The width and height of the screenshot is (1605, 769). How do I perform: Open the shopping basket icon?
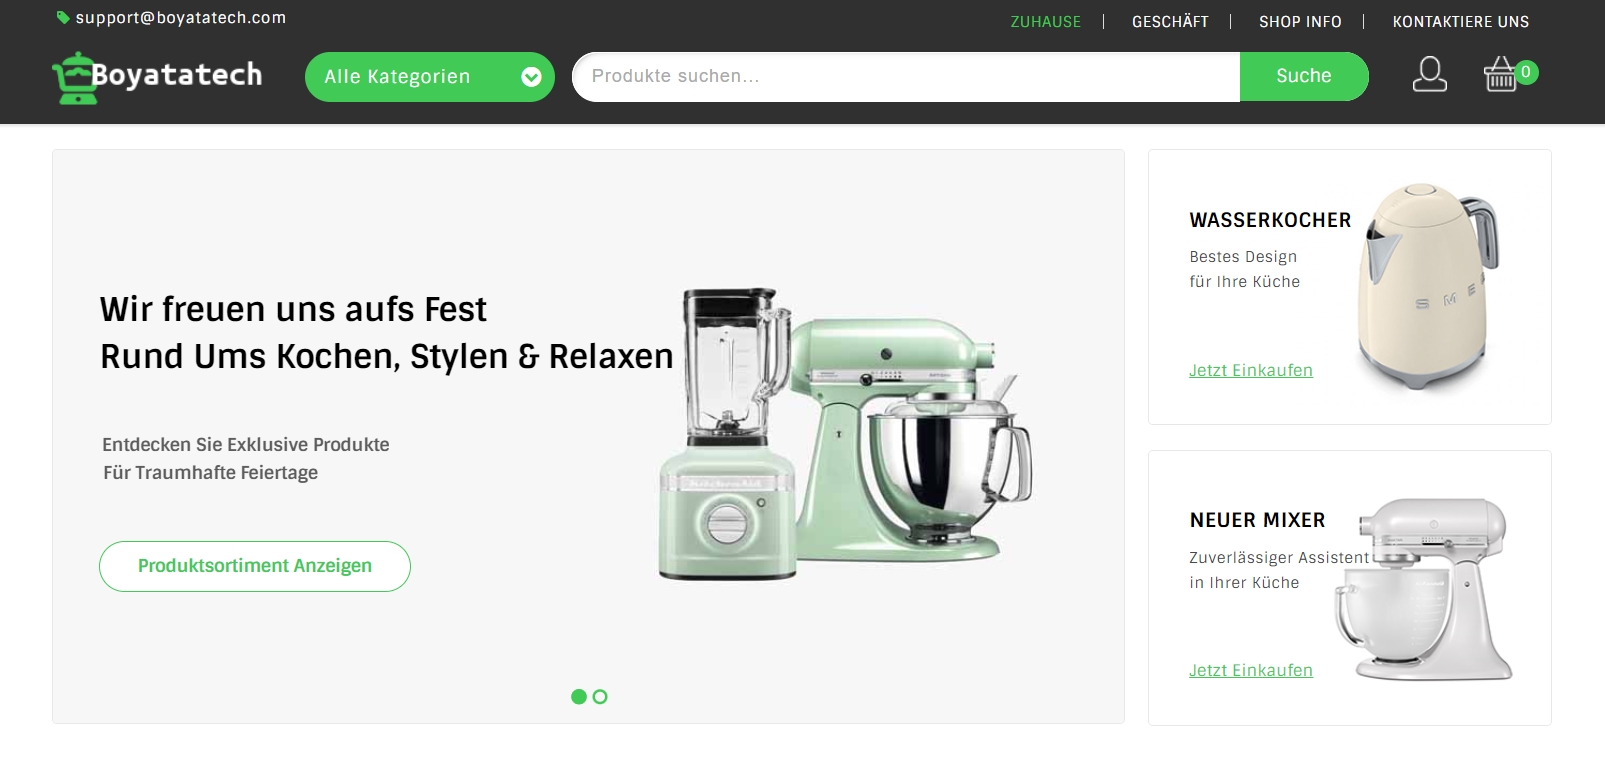[1500, 74]
